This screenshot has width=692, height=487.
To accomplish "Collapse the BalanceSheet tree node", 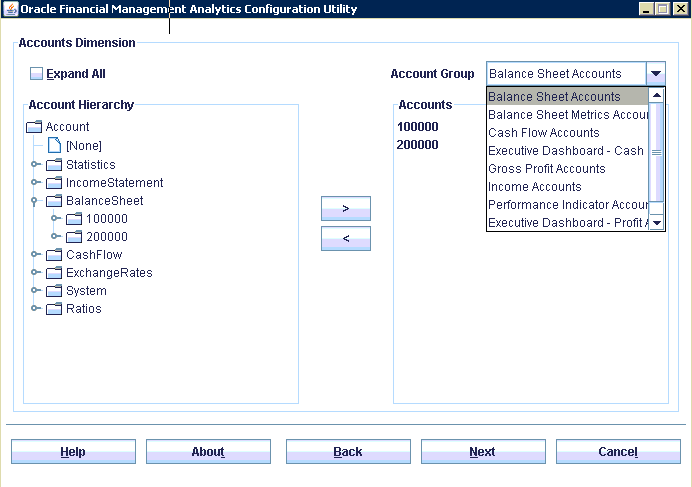I will (x=34, y=201).
